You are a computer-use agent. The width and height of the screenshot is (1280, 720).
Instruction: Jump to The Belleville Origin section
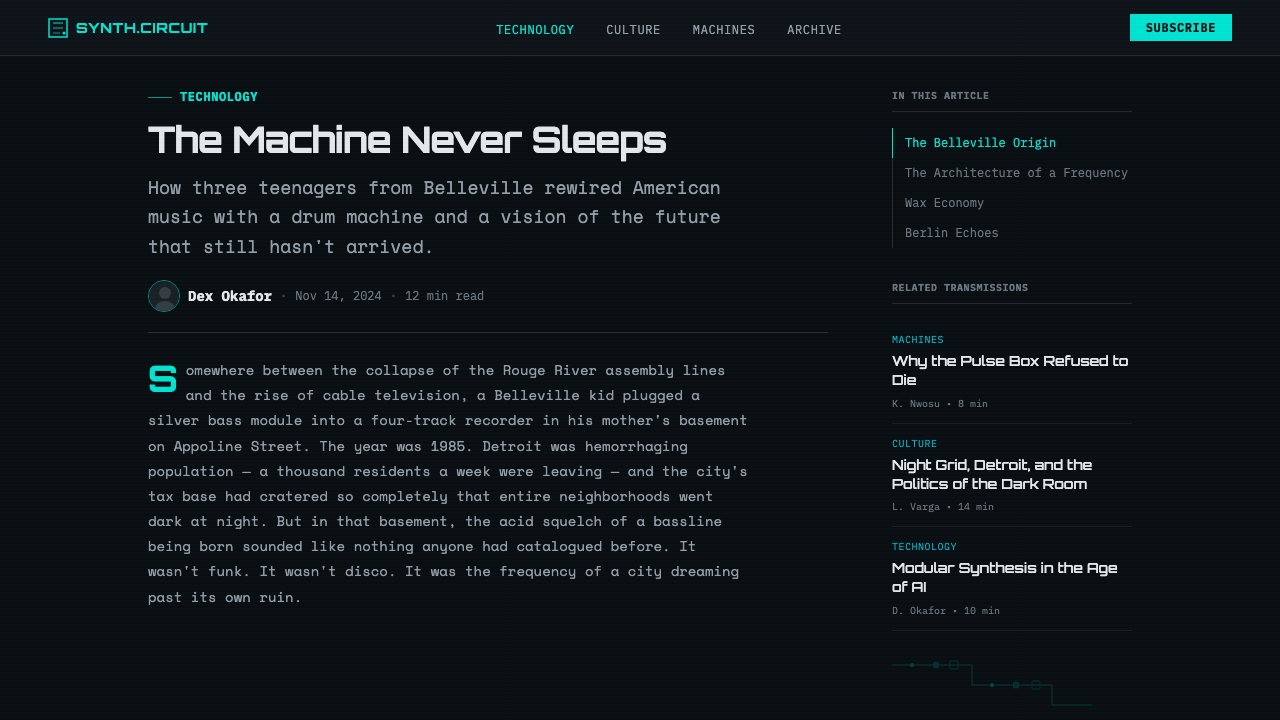[x=980, y=143]
